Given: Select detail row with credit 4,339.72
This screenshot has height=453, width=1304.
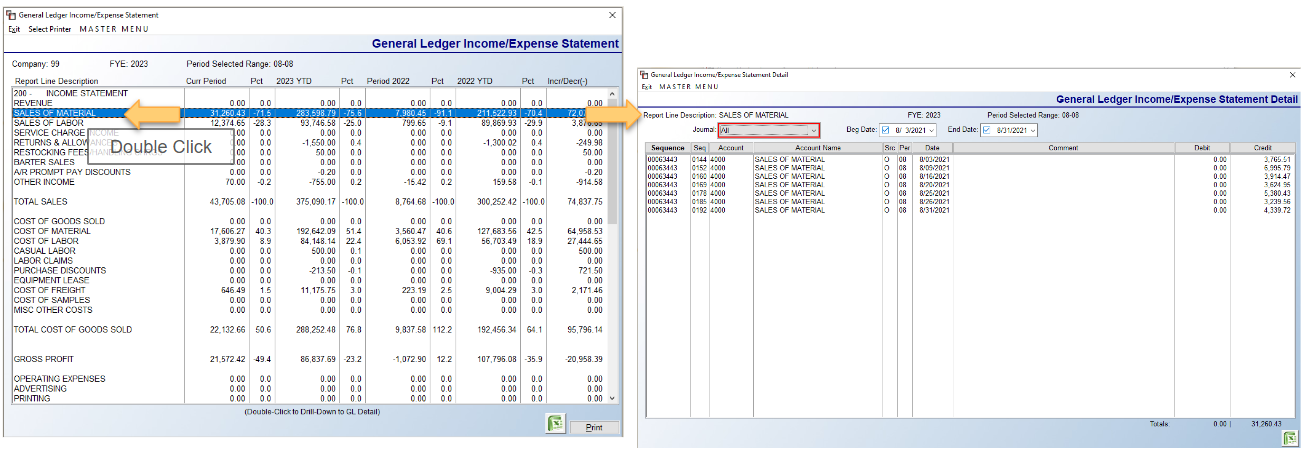Looking at the screenshot, I should pyautogui.click(x=970, y=210).
